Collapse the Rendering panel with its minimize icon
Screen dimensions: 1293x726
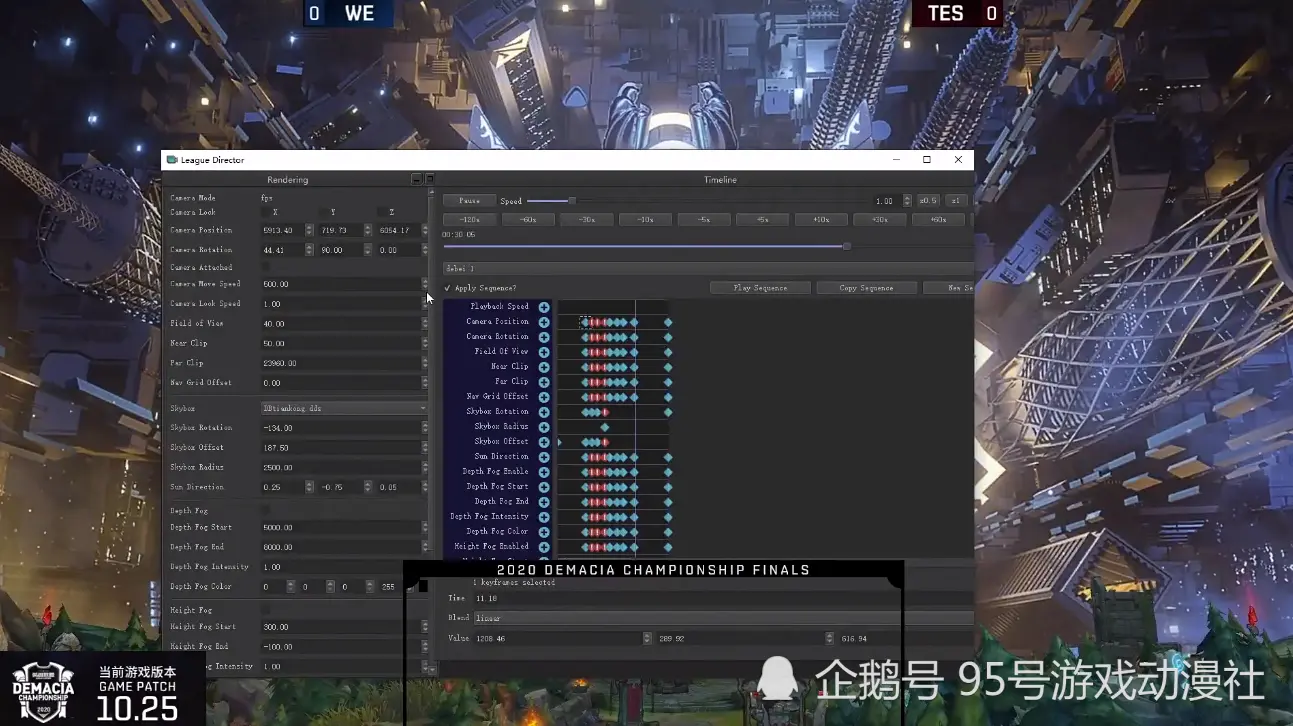(417, 179)
